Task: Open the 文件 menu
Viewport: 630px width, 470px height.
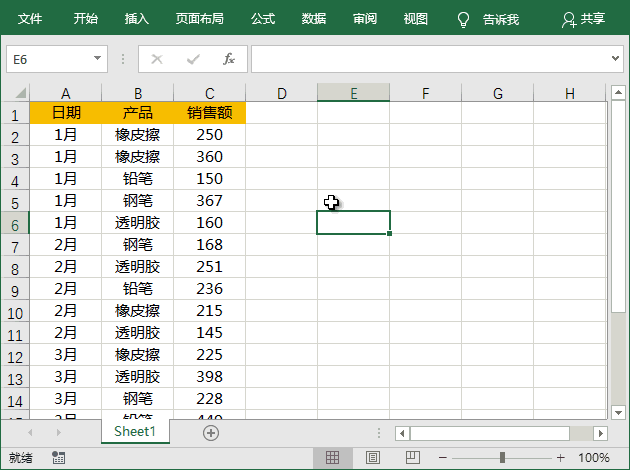Action: pyautogui.click(x=30, y=18)
